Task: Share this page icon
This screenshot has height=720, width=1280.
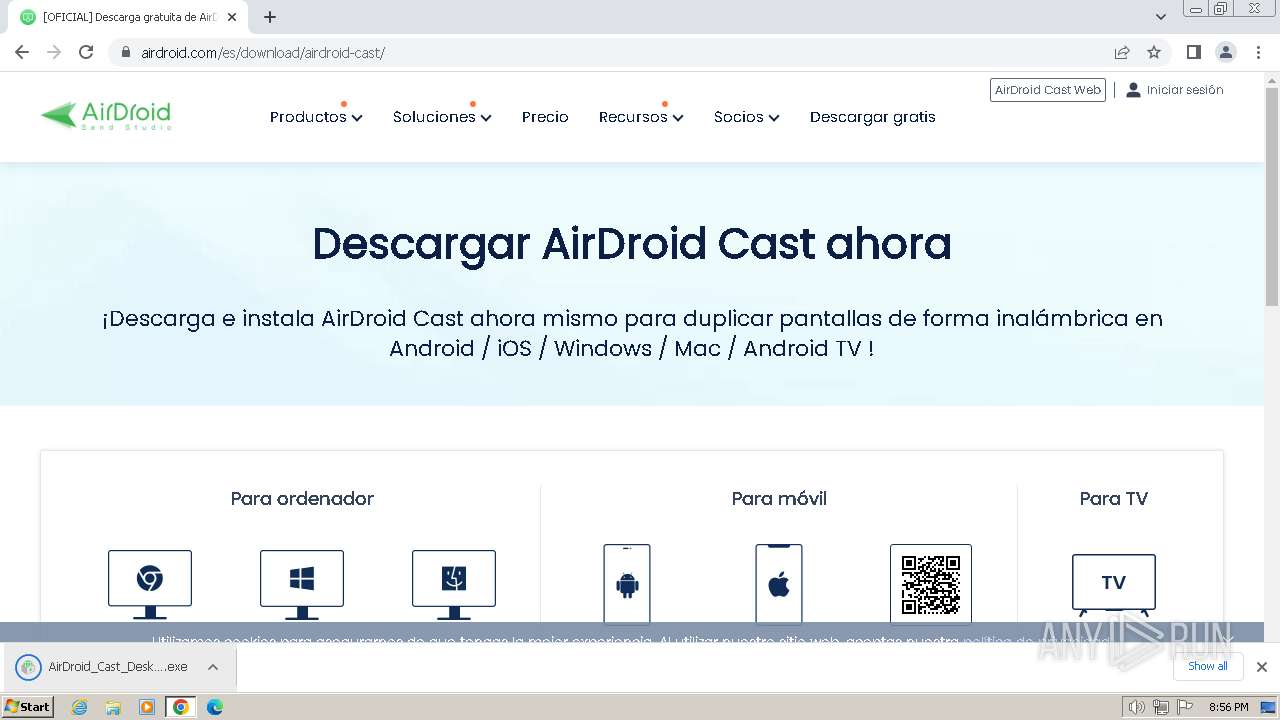Action: pos(1122,52)
